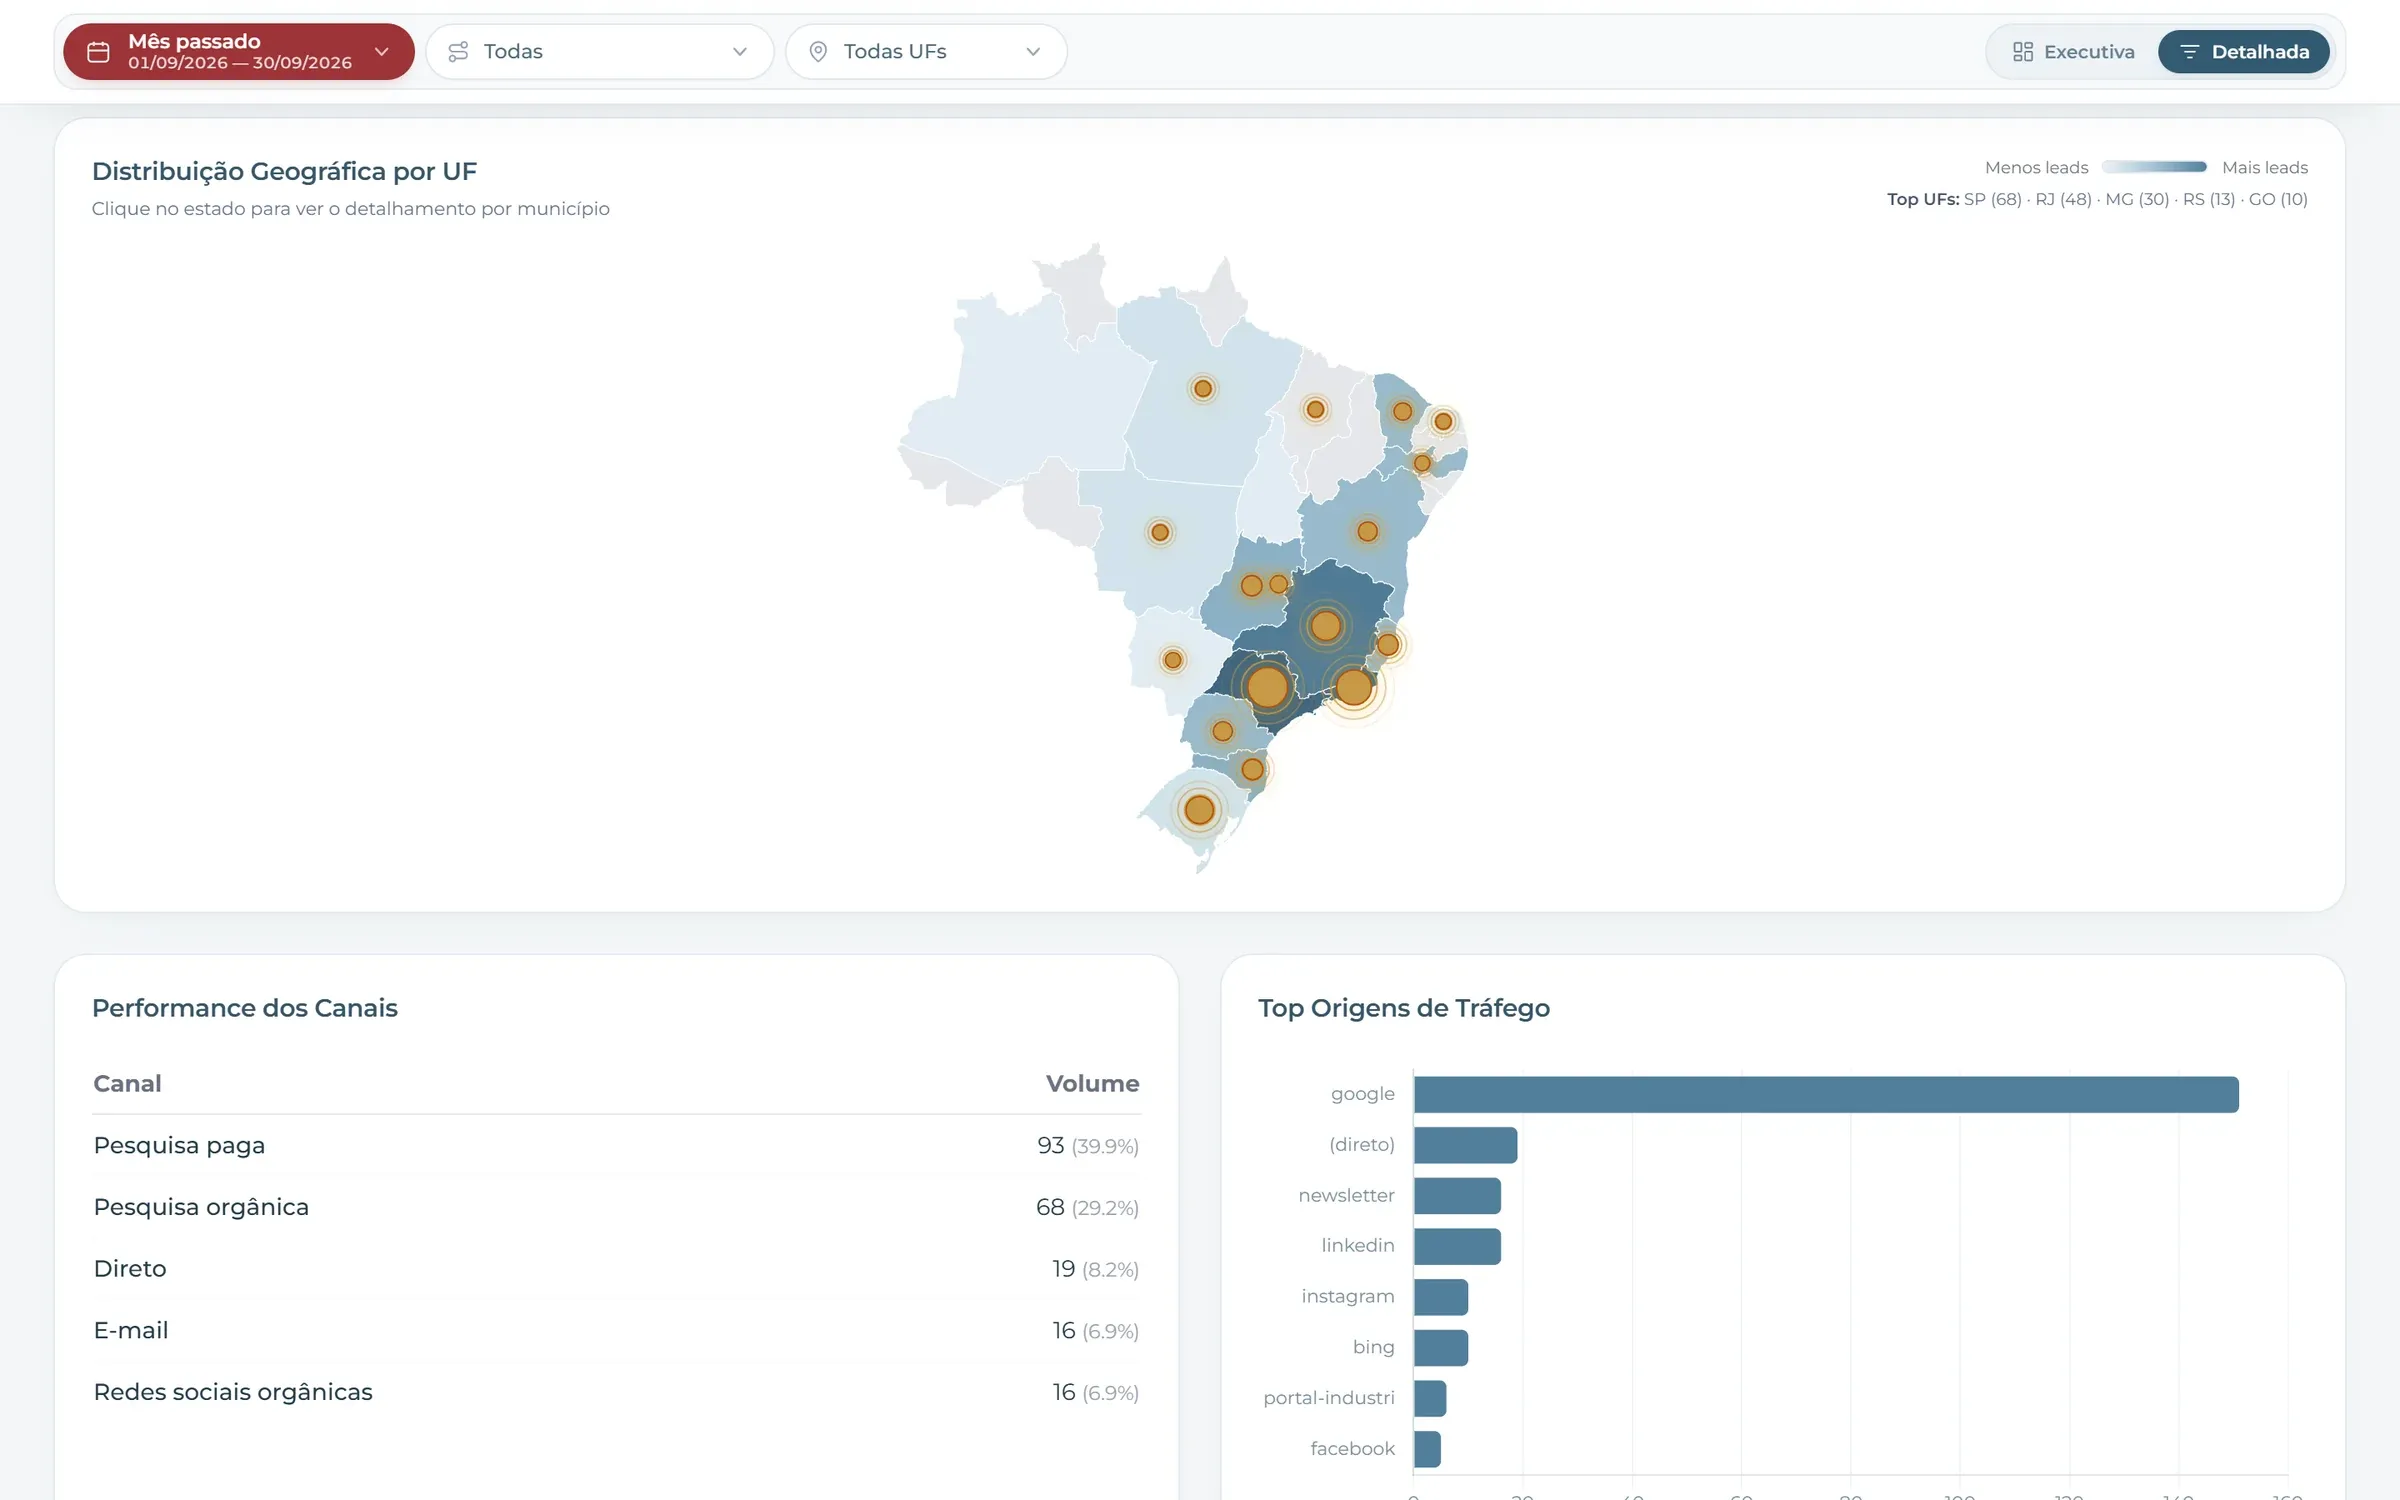Switch to the Executiva view
This screenshot has height=1500, width=2400.
coord(2073,52)
